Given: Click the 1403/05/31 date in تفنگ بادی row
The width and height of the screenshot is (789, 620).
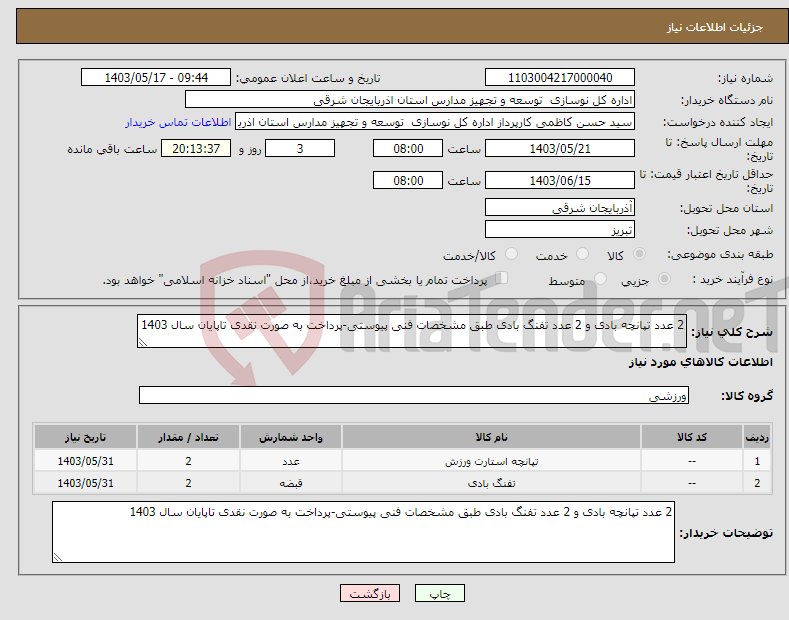Looking at the screenshot, I should [x=86, y=483].
